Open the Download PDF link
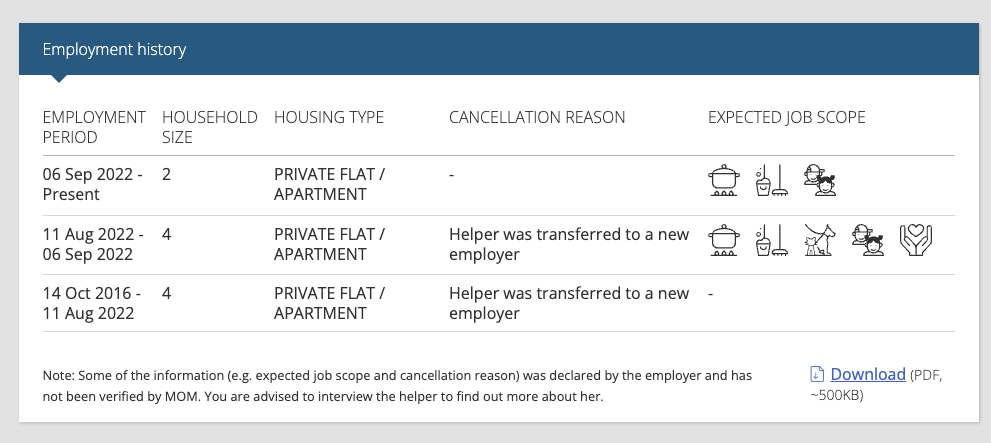This screenshot has width=991, height=443. pos(868,375)
